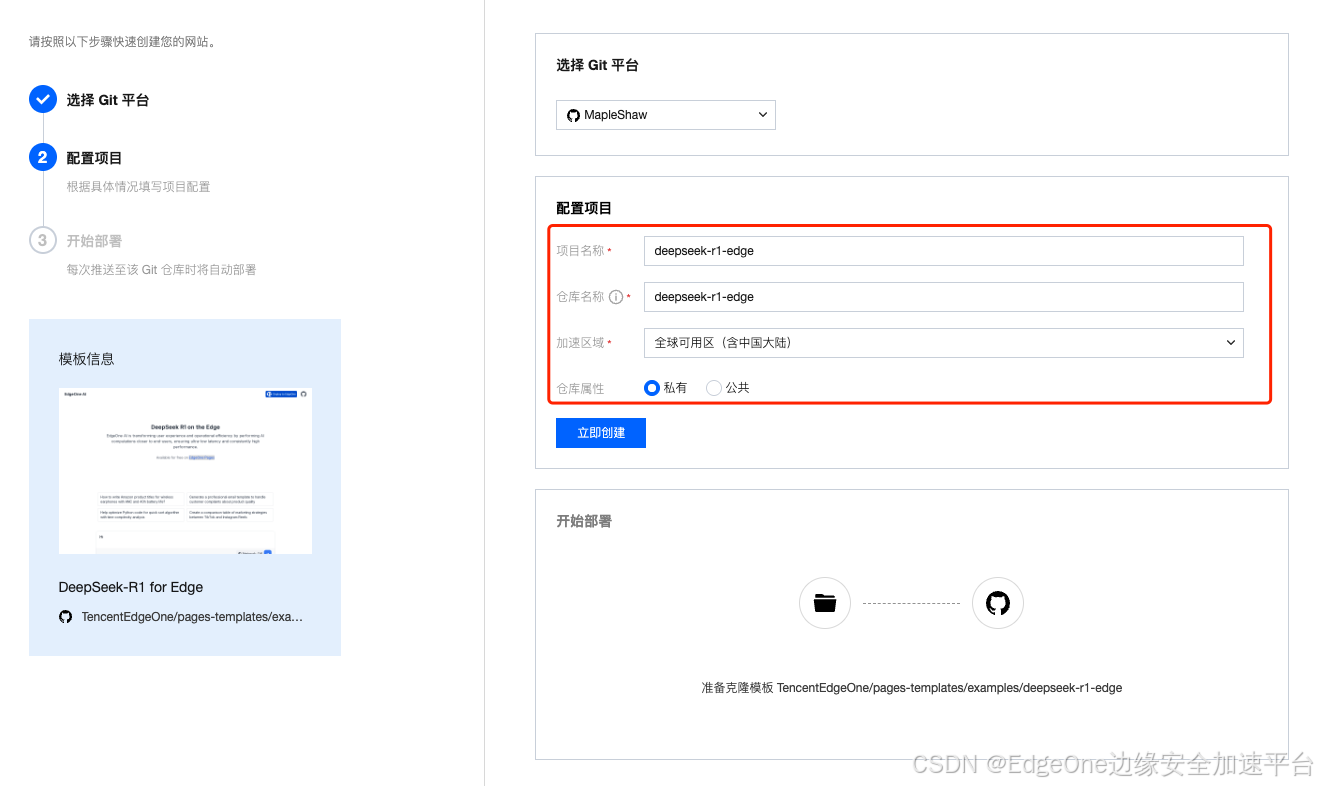This screenshot has height=786, width=1319.
Task: Click the completed step checkmark icon
Action: click(43, 99)
